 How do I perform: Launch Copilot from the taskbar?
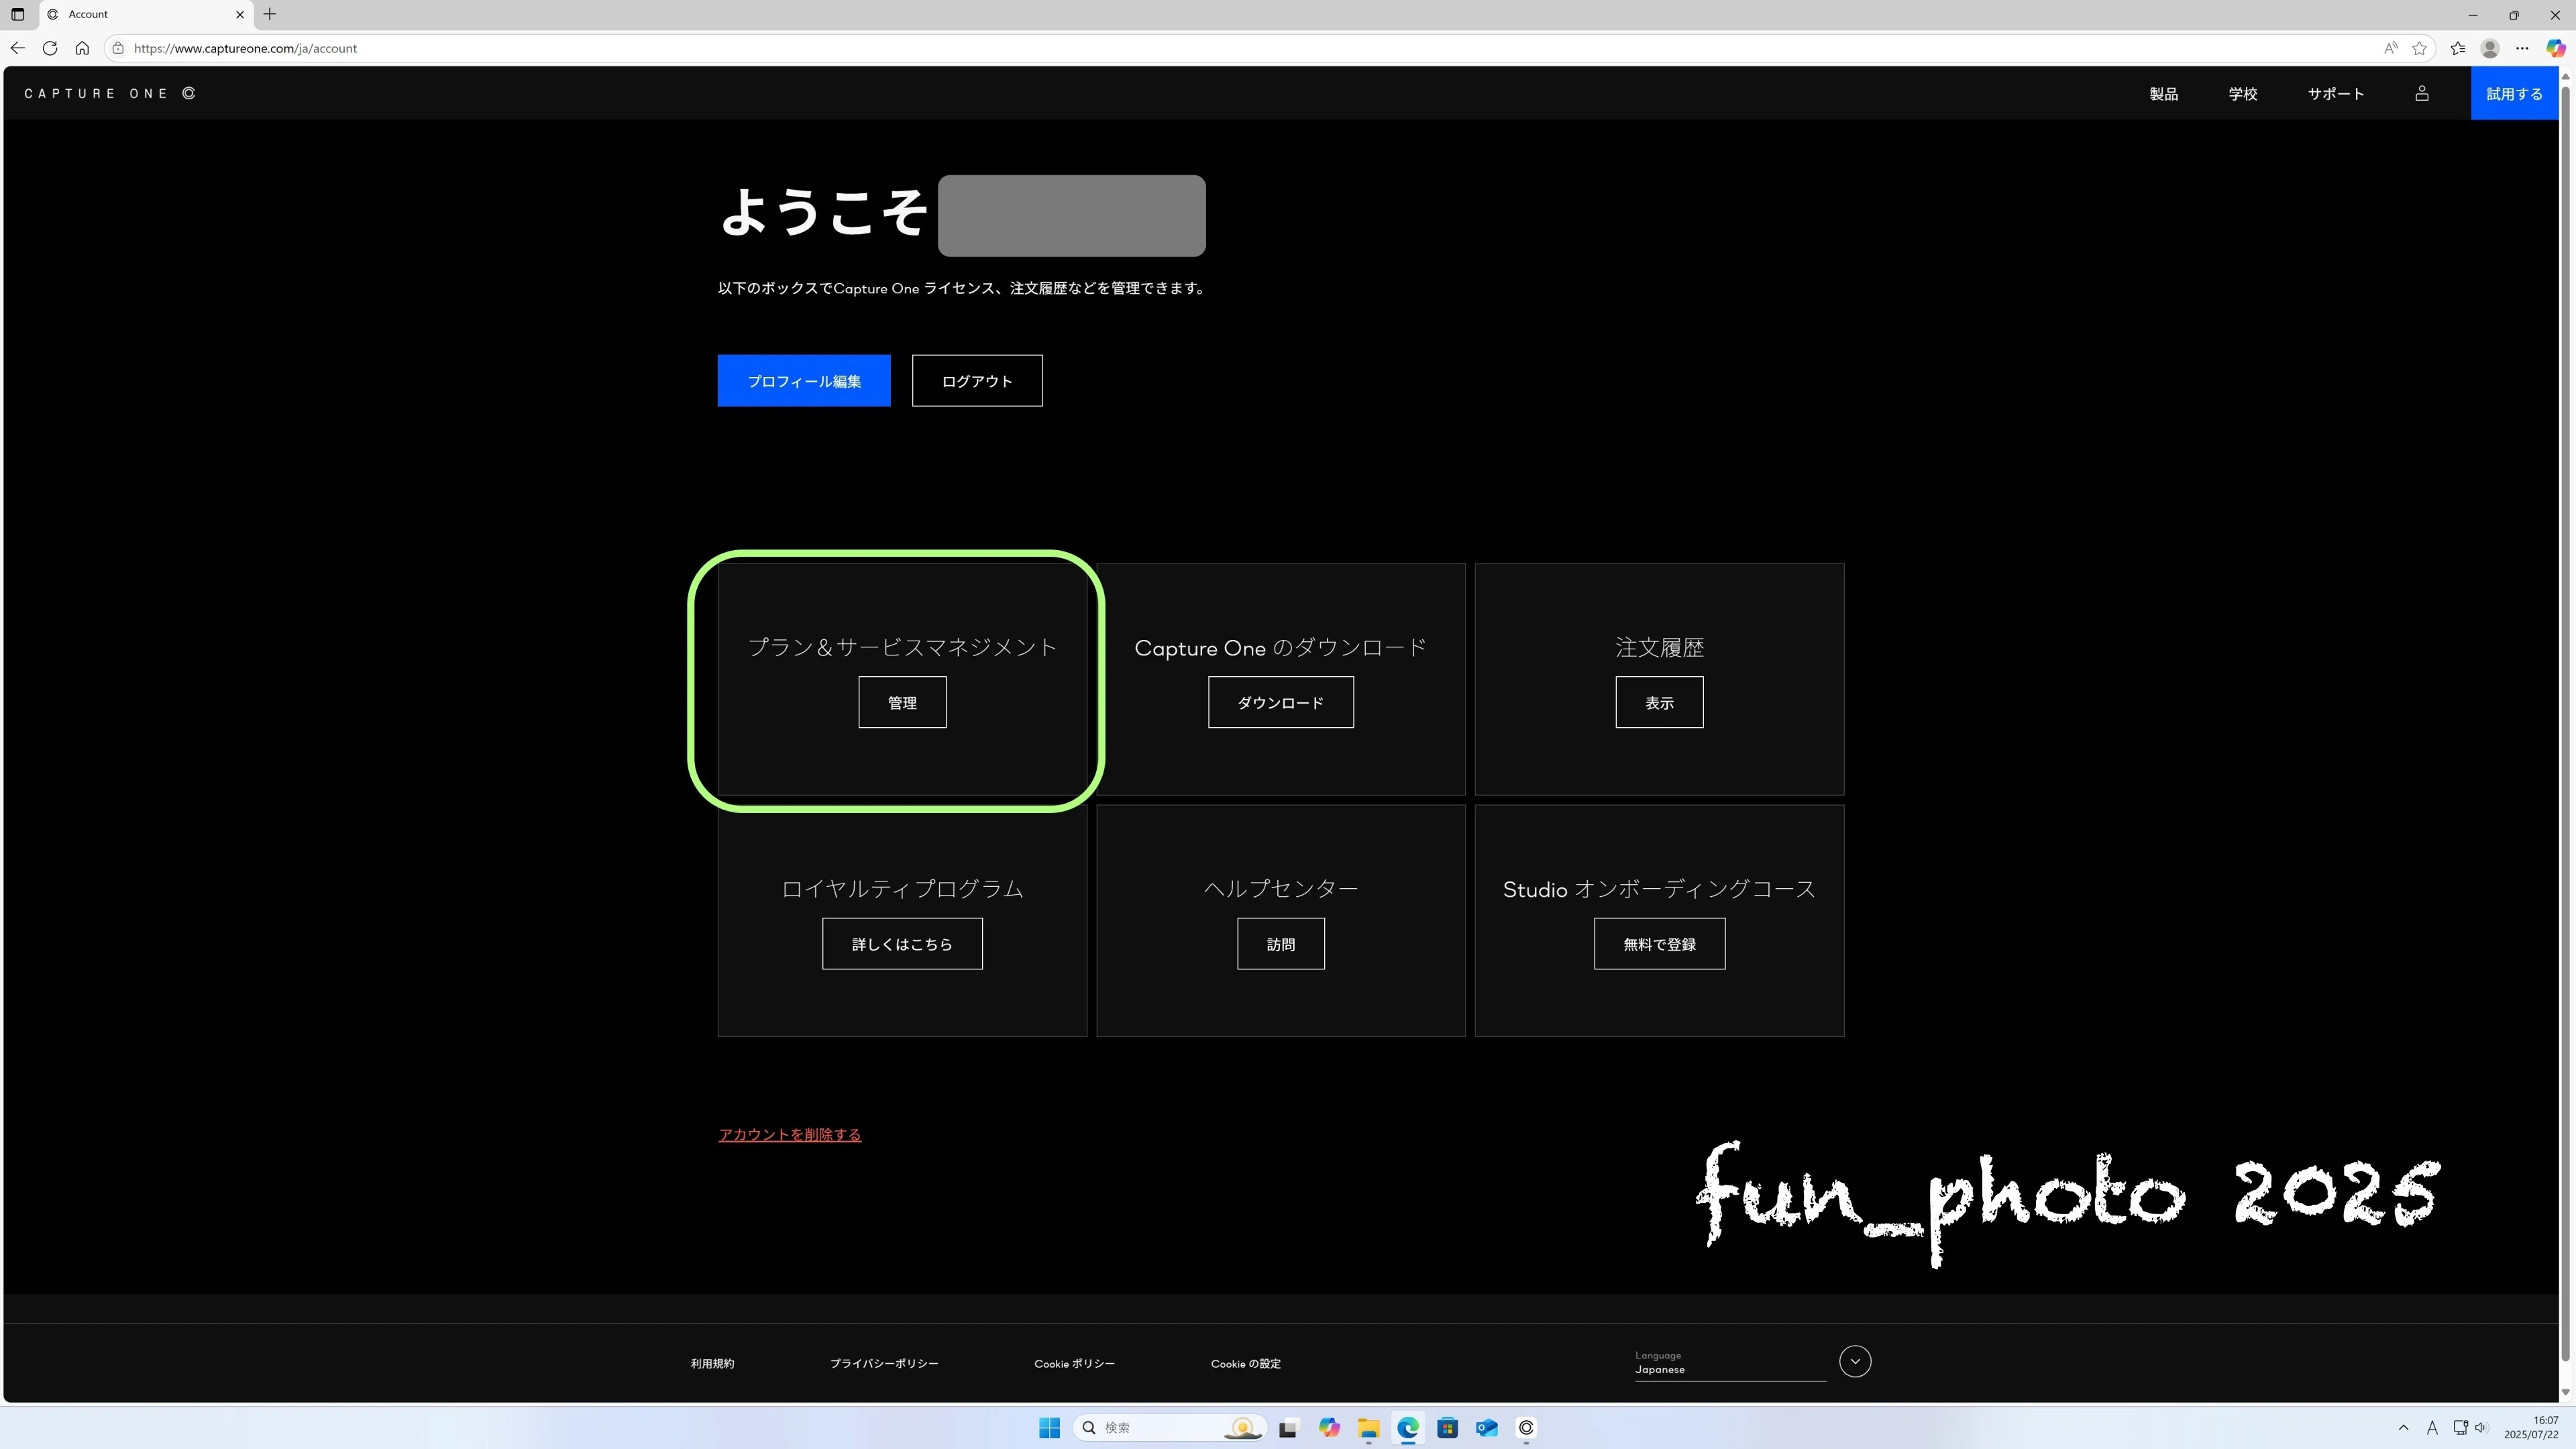(x=1328, y=1428)
